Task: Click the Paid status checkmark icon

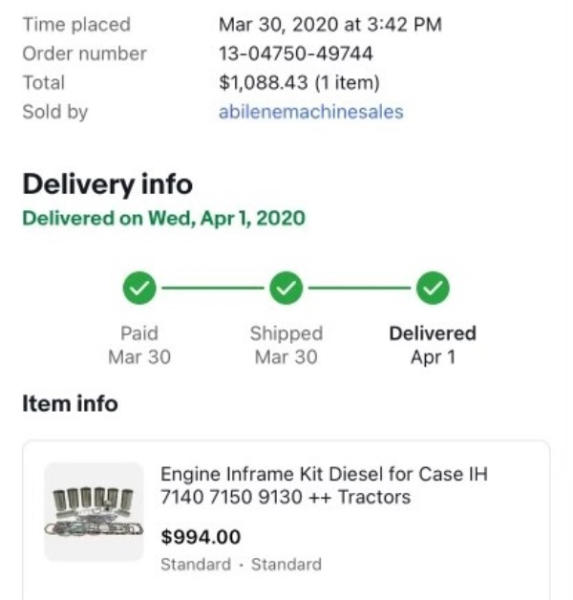Action: [139, 288]
